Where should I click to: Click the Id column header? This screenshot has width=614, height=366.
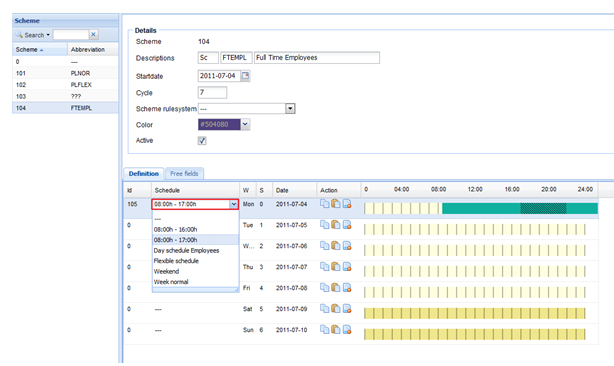click(137, 190)
